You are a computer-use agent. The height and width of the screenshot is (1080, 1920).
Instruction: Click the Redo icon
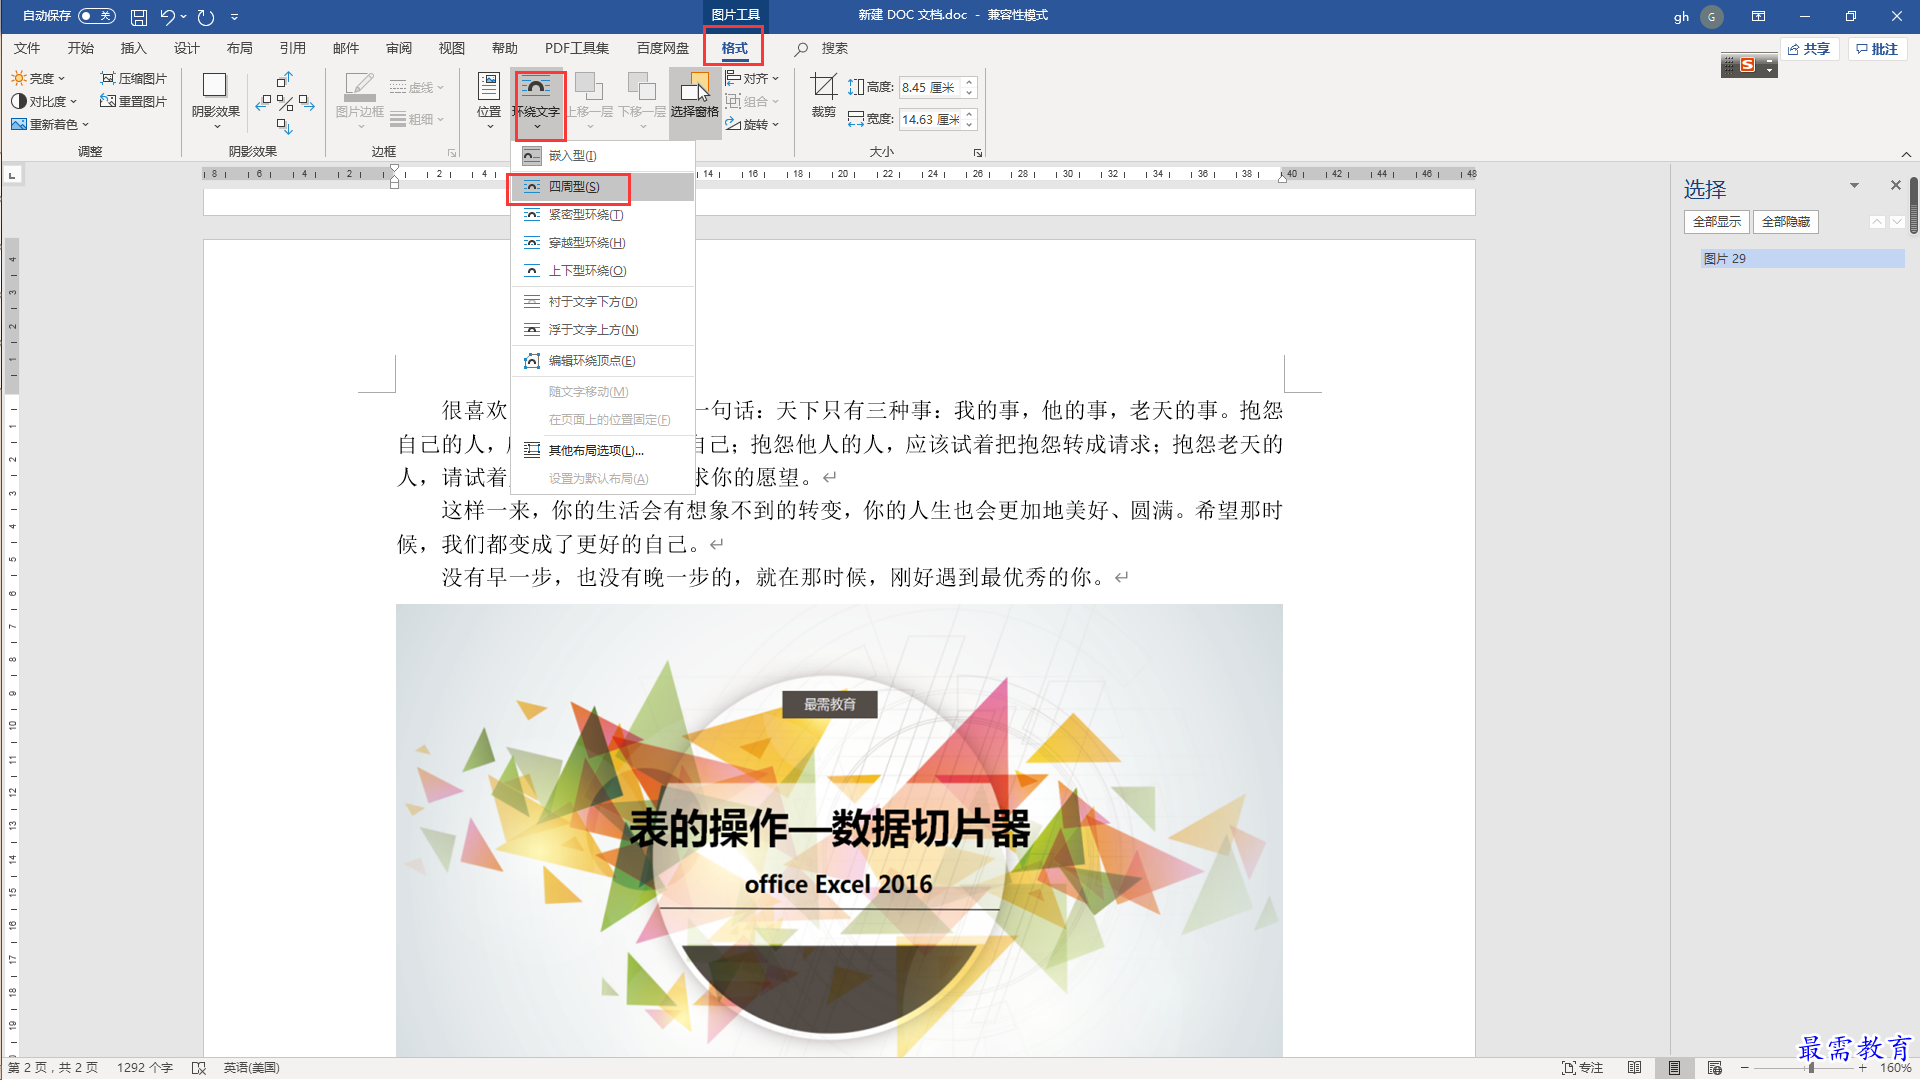click(206, 17)
